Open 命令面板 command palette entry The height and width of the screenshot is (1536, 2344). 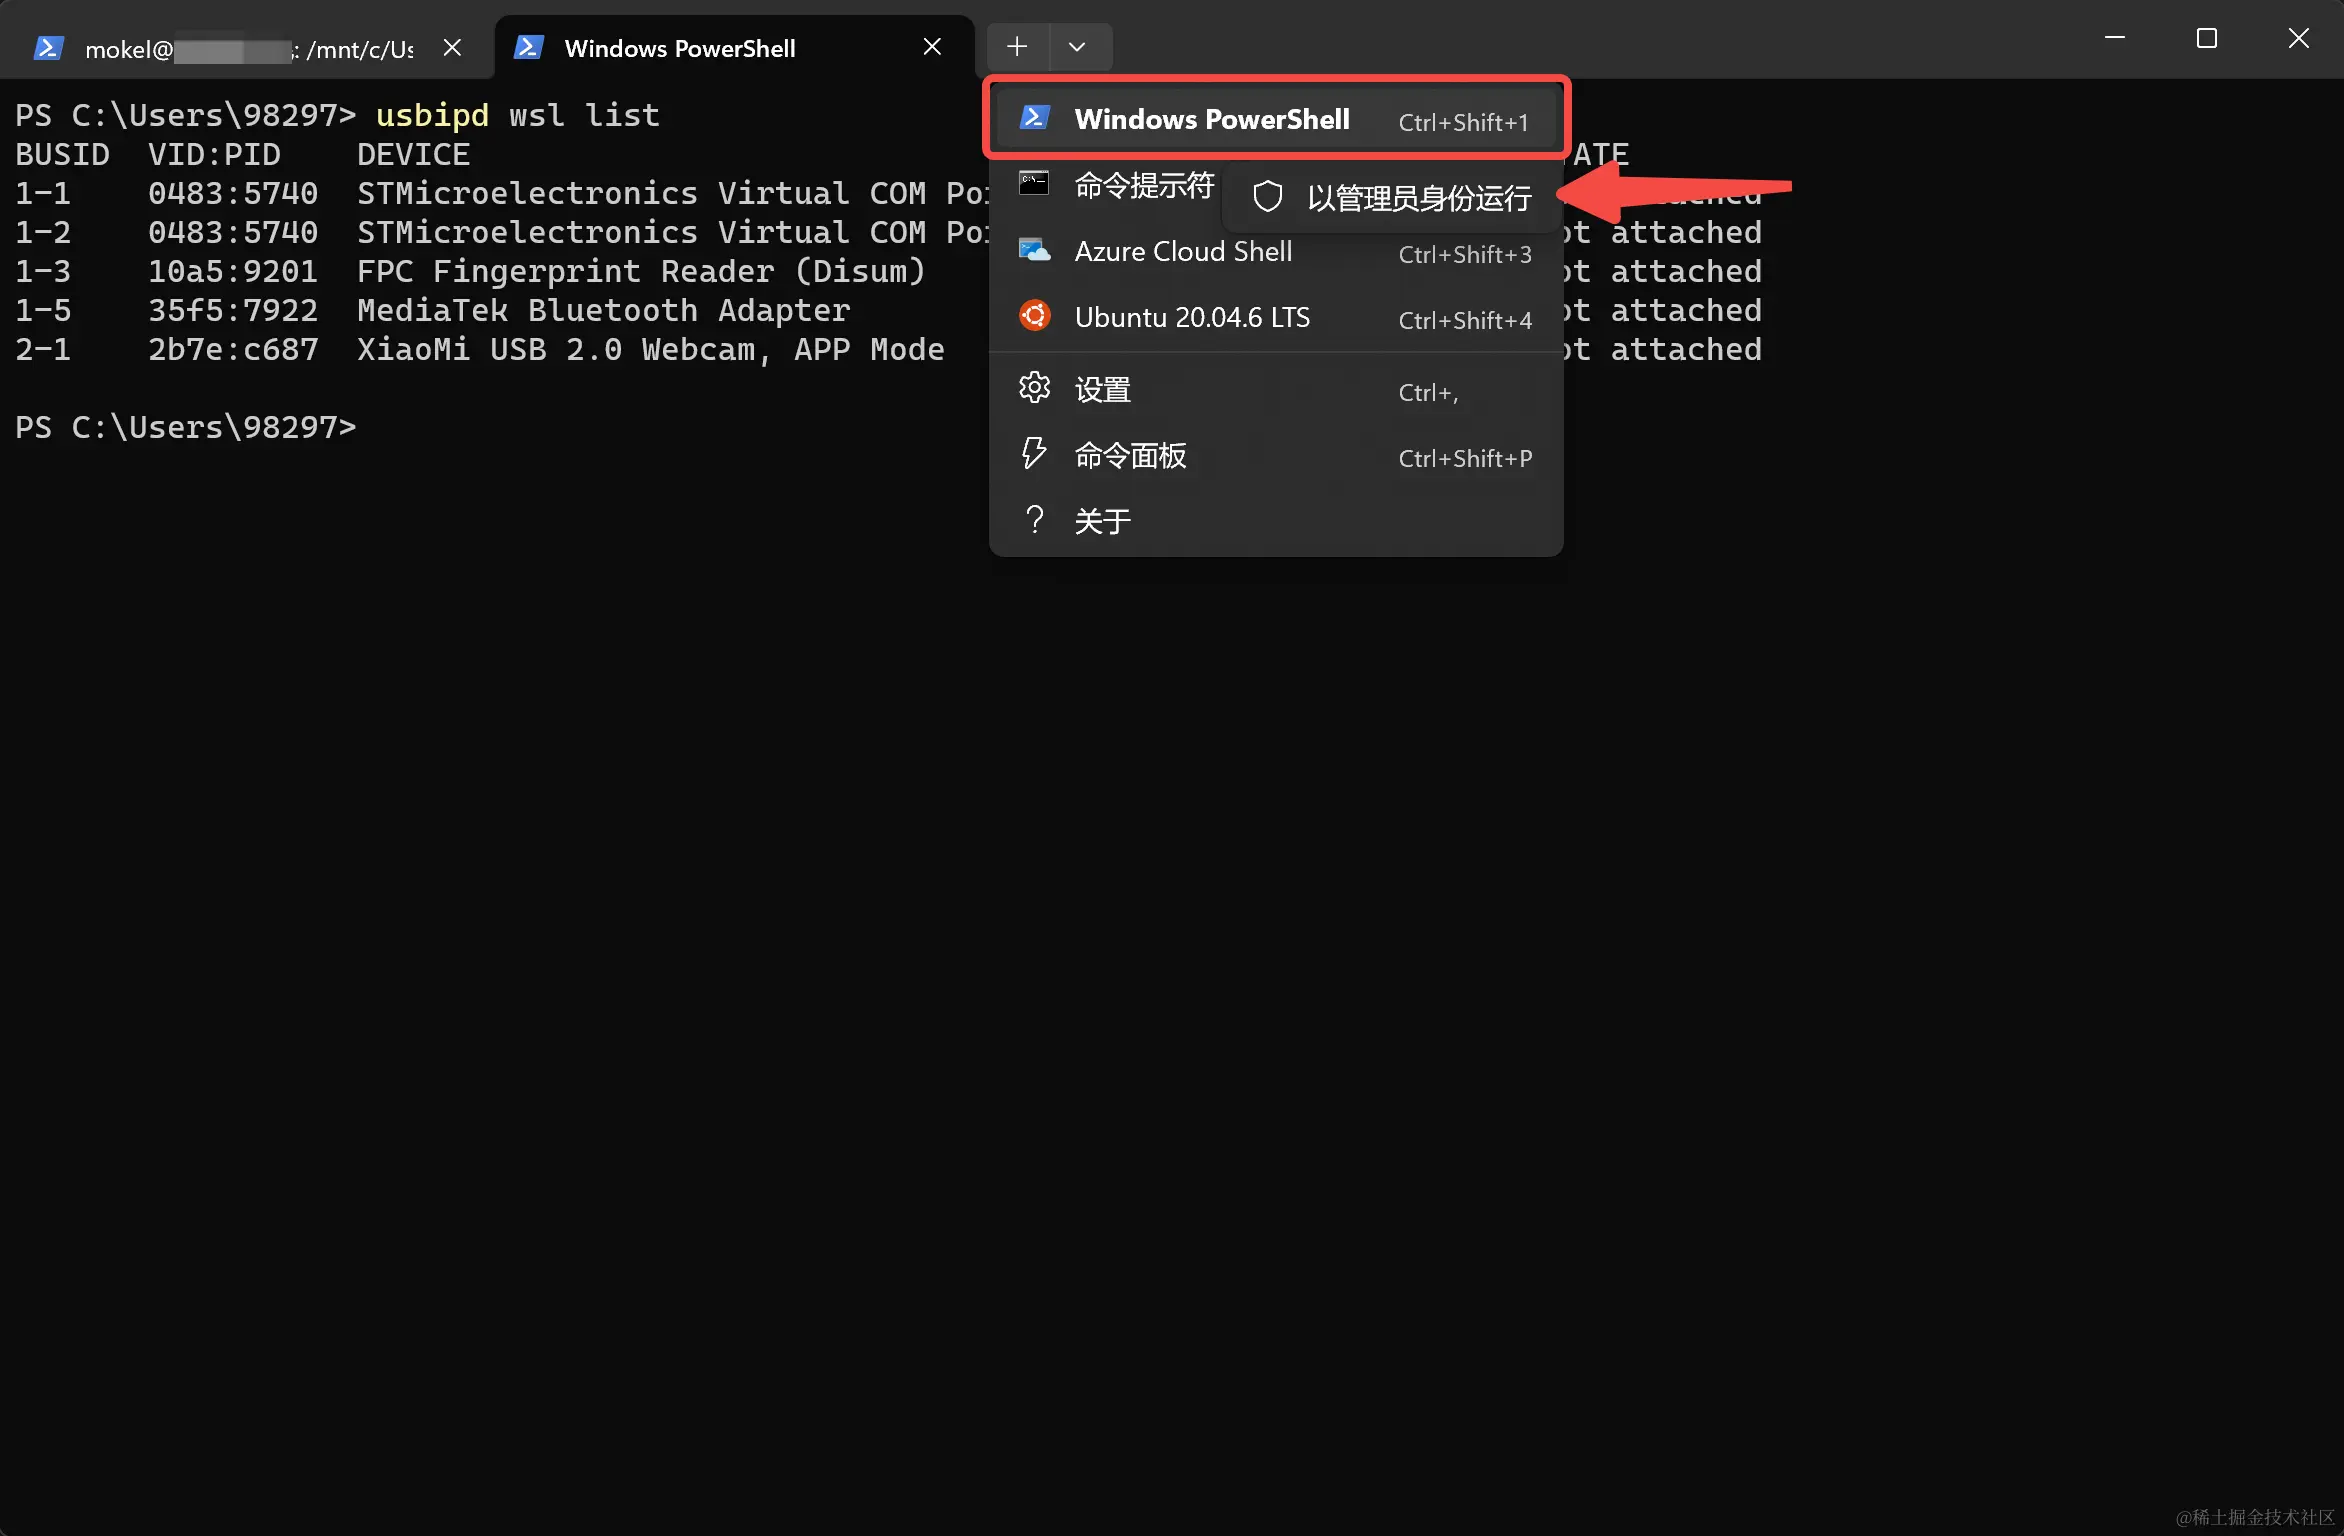[1130, 456]
